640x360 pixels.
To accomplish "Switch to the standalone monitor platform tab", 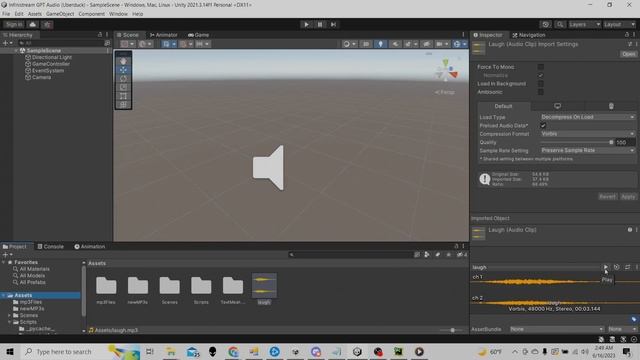I will (557, 106).
